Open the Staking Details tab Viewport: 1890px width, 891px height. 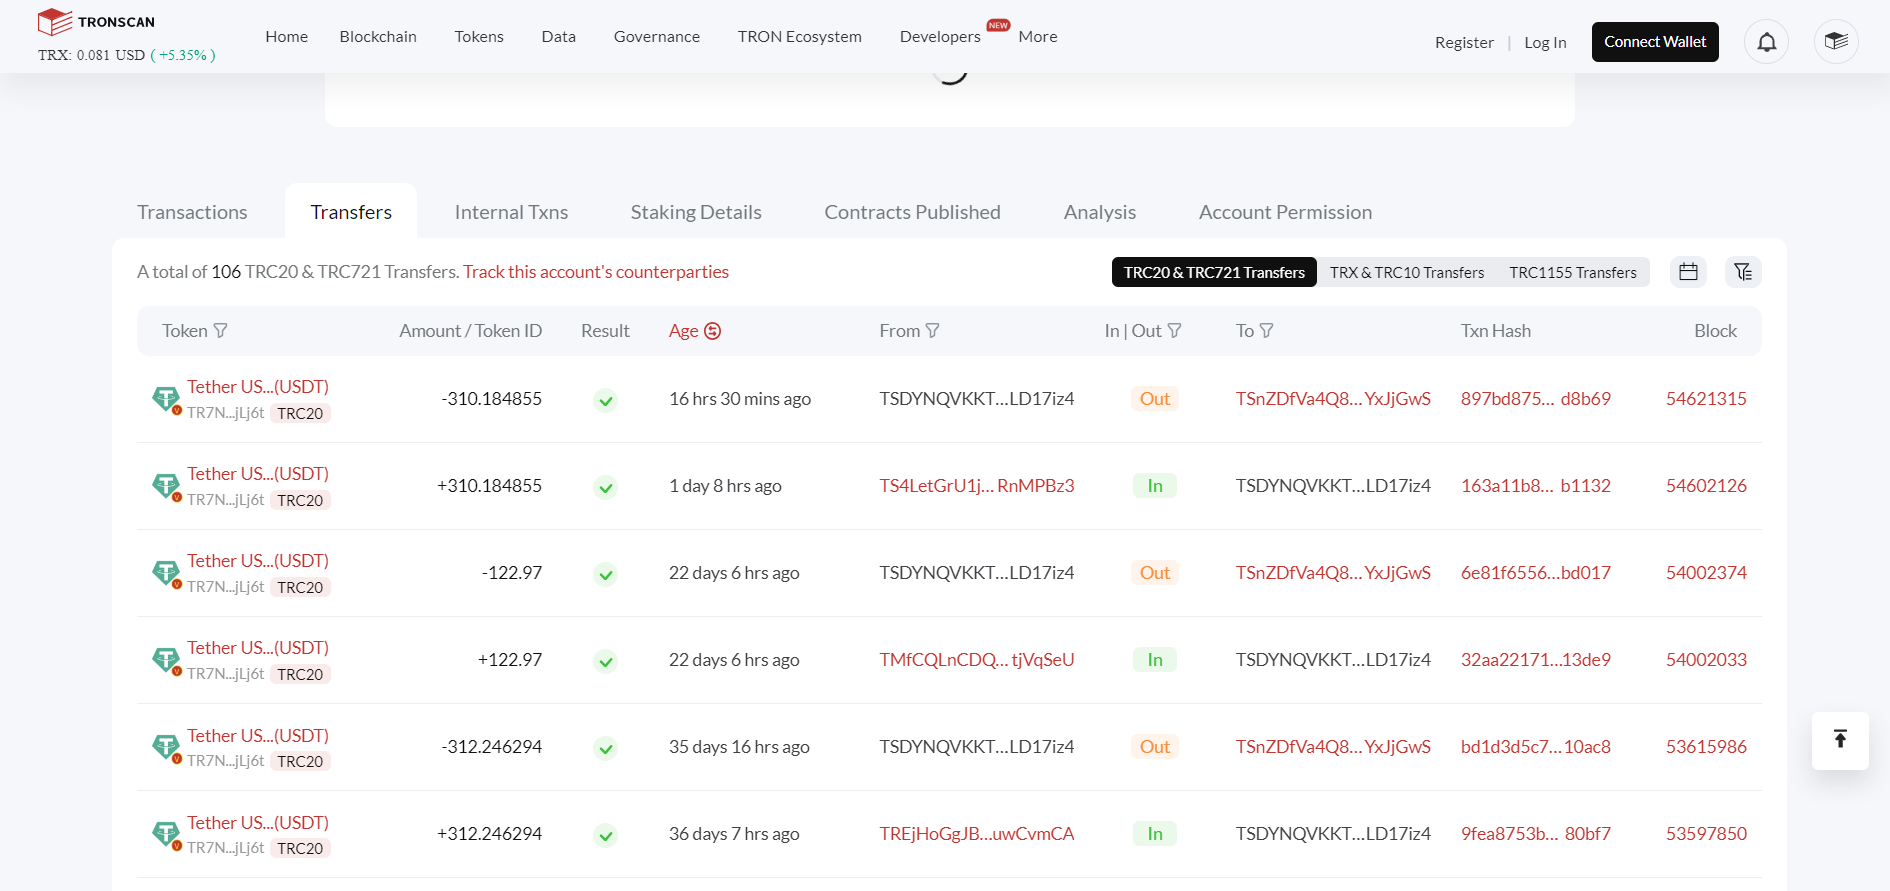point(696,212)
